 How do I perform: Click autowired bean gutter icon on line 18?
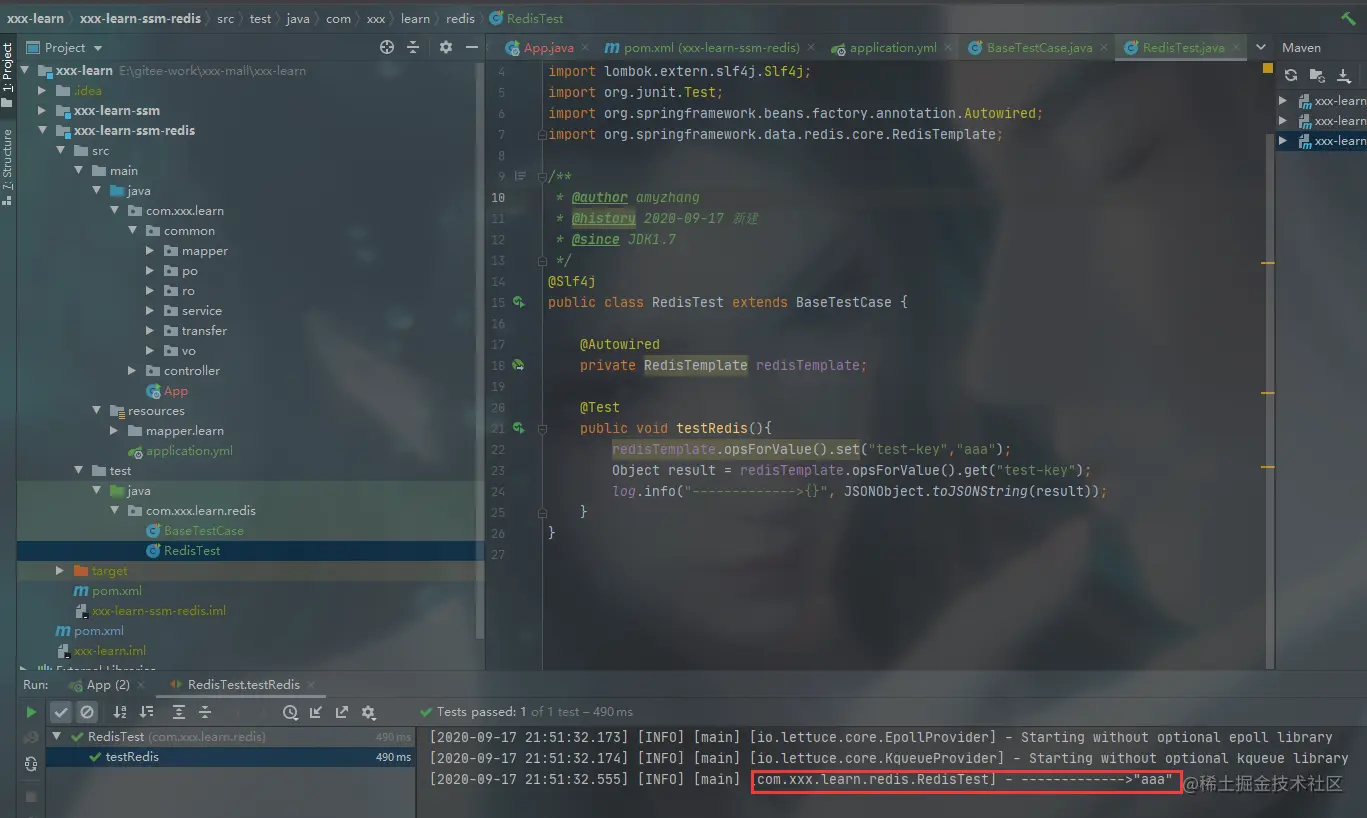click(x=518, y=365)
